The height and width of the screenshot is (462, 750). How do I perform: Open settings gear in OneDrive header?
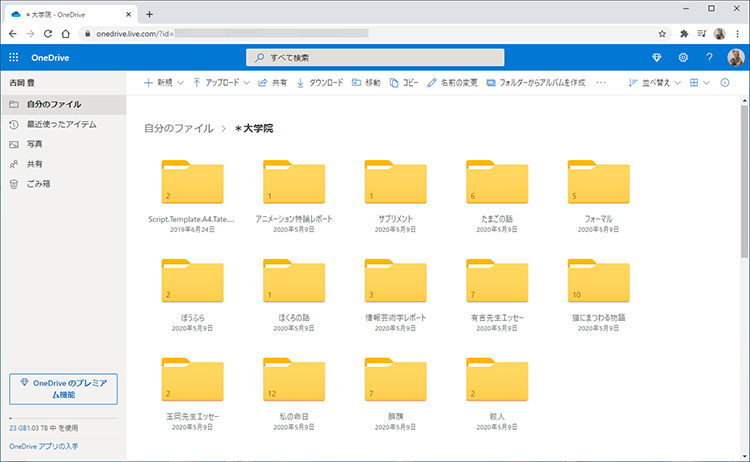click(683, 57)
